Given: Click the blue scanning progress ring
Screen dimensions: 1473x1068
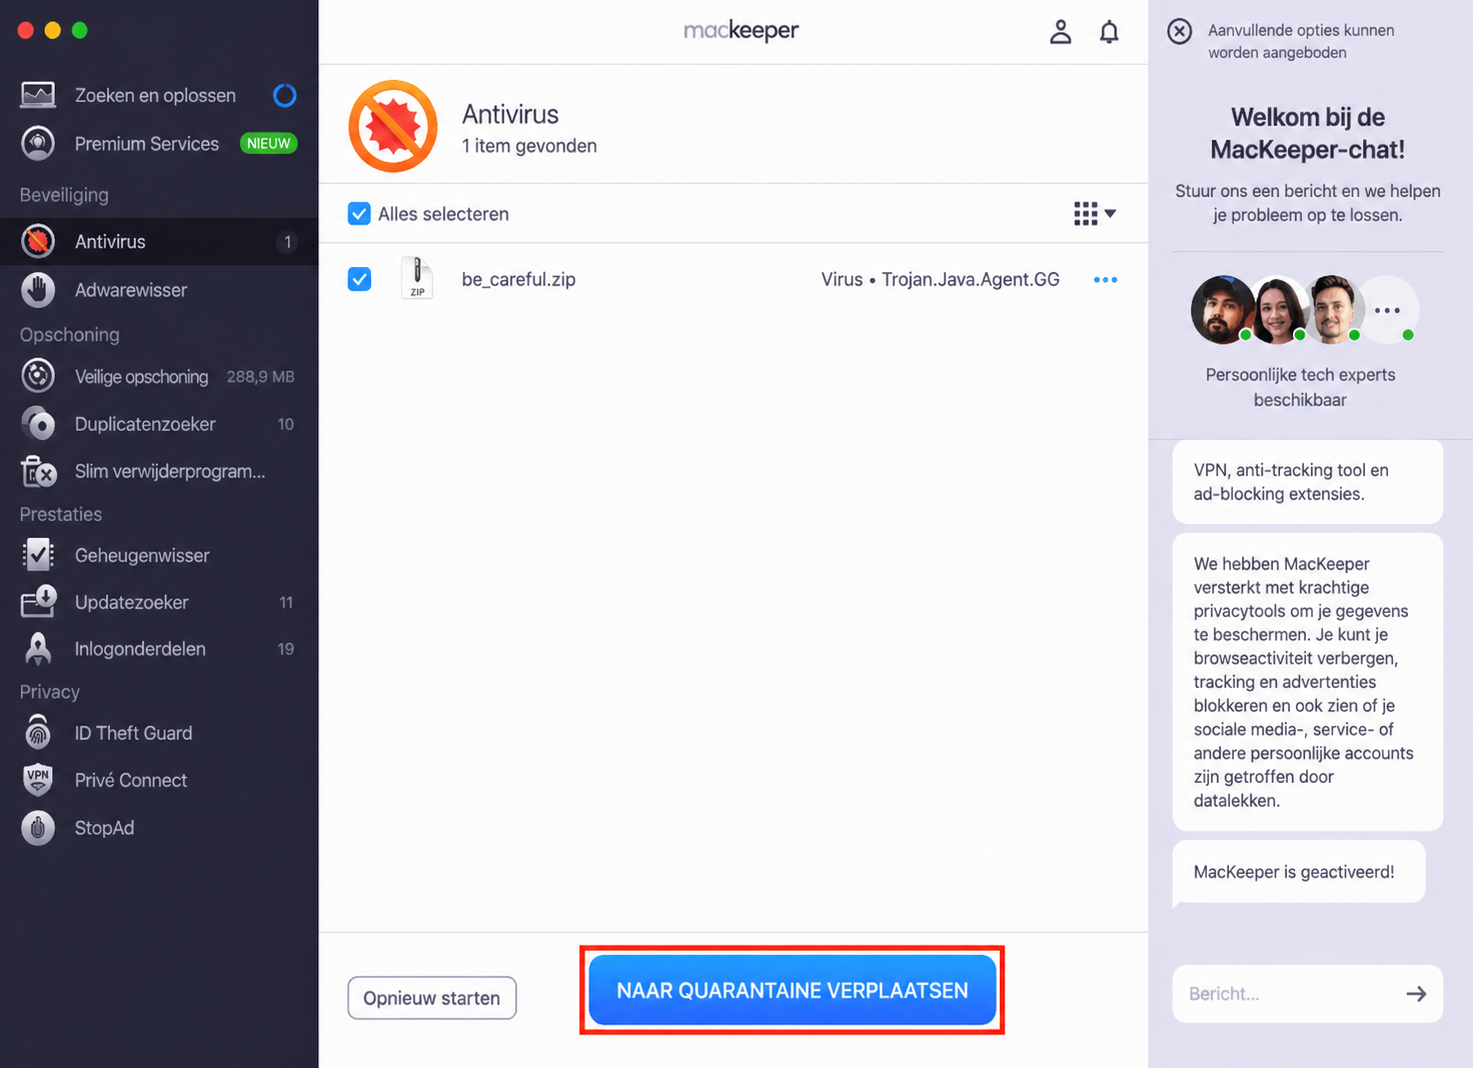Looking at the screenshot, I should point(285,95).
